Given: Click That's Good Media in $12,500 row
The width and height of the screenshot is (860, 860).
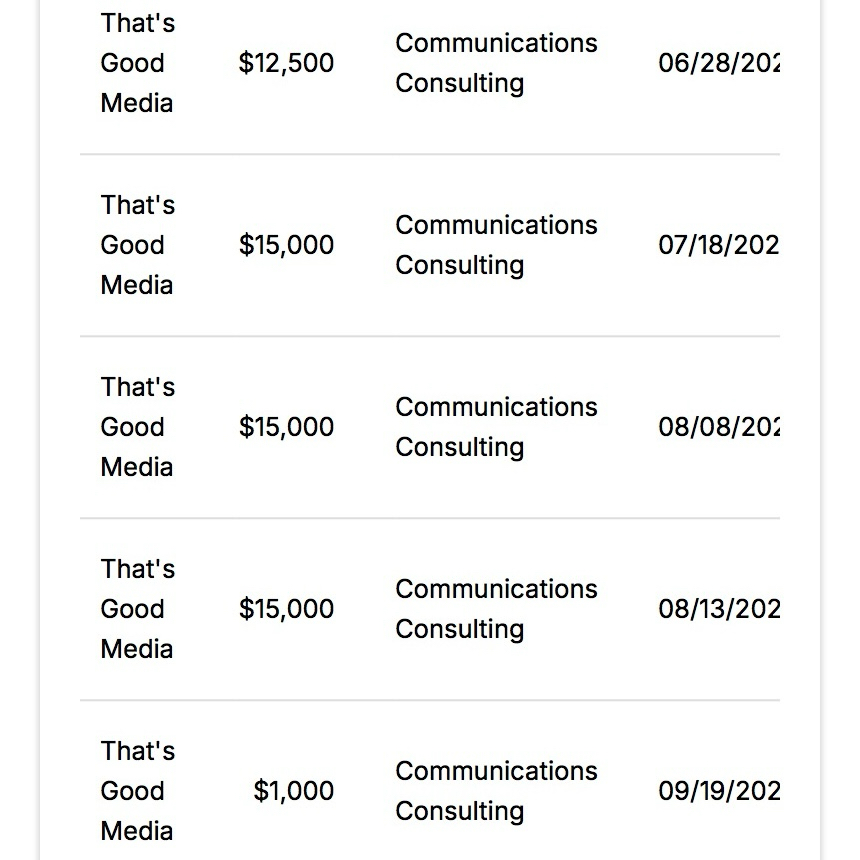Looking at the screenshot, I should pyautogui.click(x=137, y=63).
